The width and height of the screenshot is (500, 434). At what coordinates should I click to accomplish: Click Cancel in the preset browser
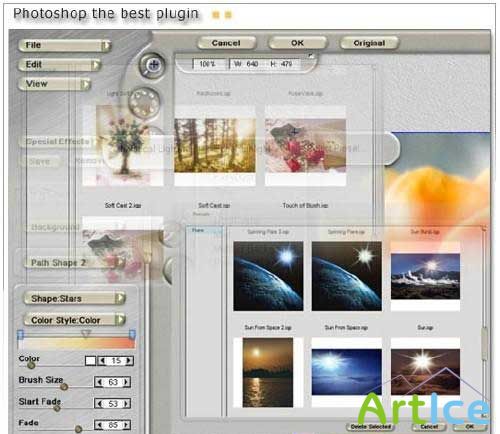pos(429,426)
